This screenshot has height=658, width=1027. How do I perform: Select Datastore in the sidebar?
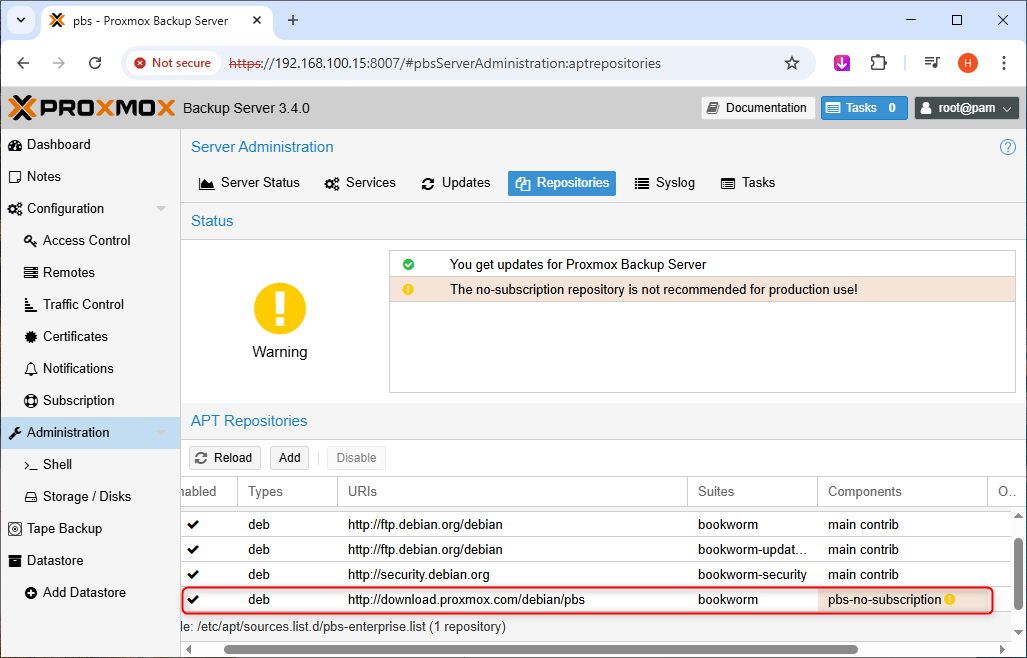(x=55, y=561)
